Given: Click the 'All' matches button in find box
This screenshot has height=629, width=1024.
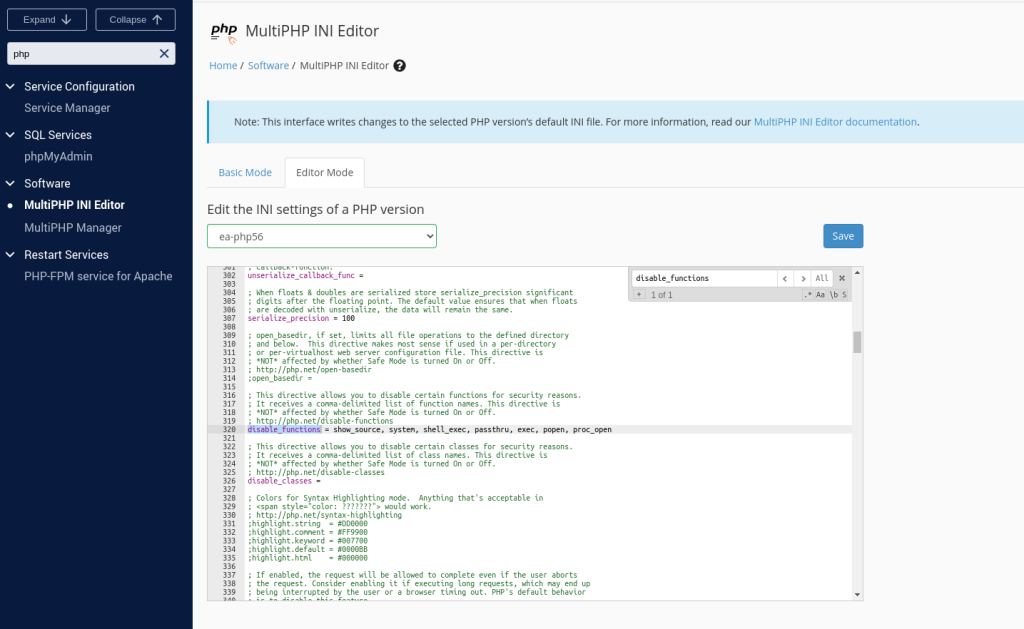Looking at the screenshot, I should pos(821,278).
